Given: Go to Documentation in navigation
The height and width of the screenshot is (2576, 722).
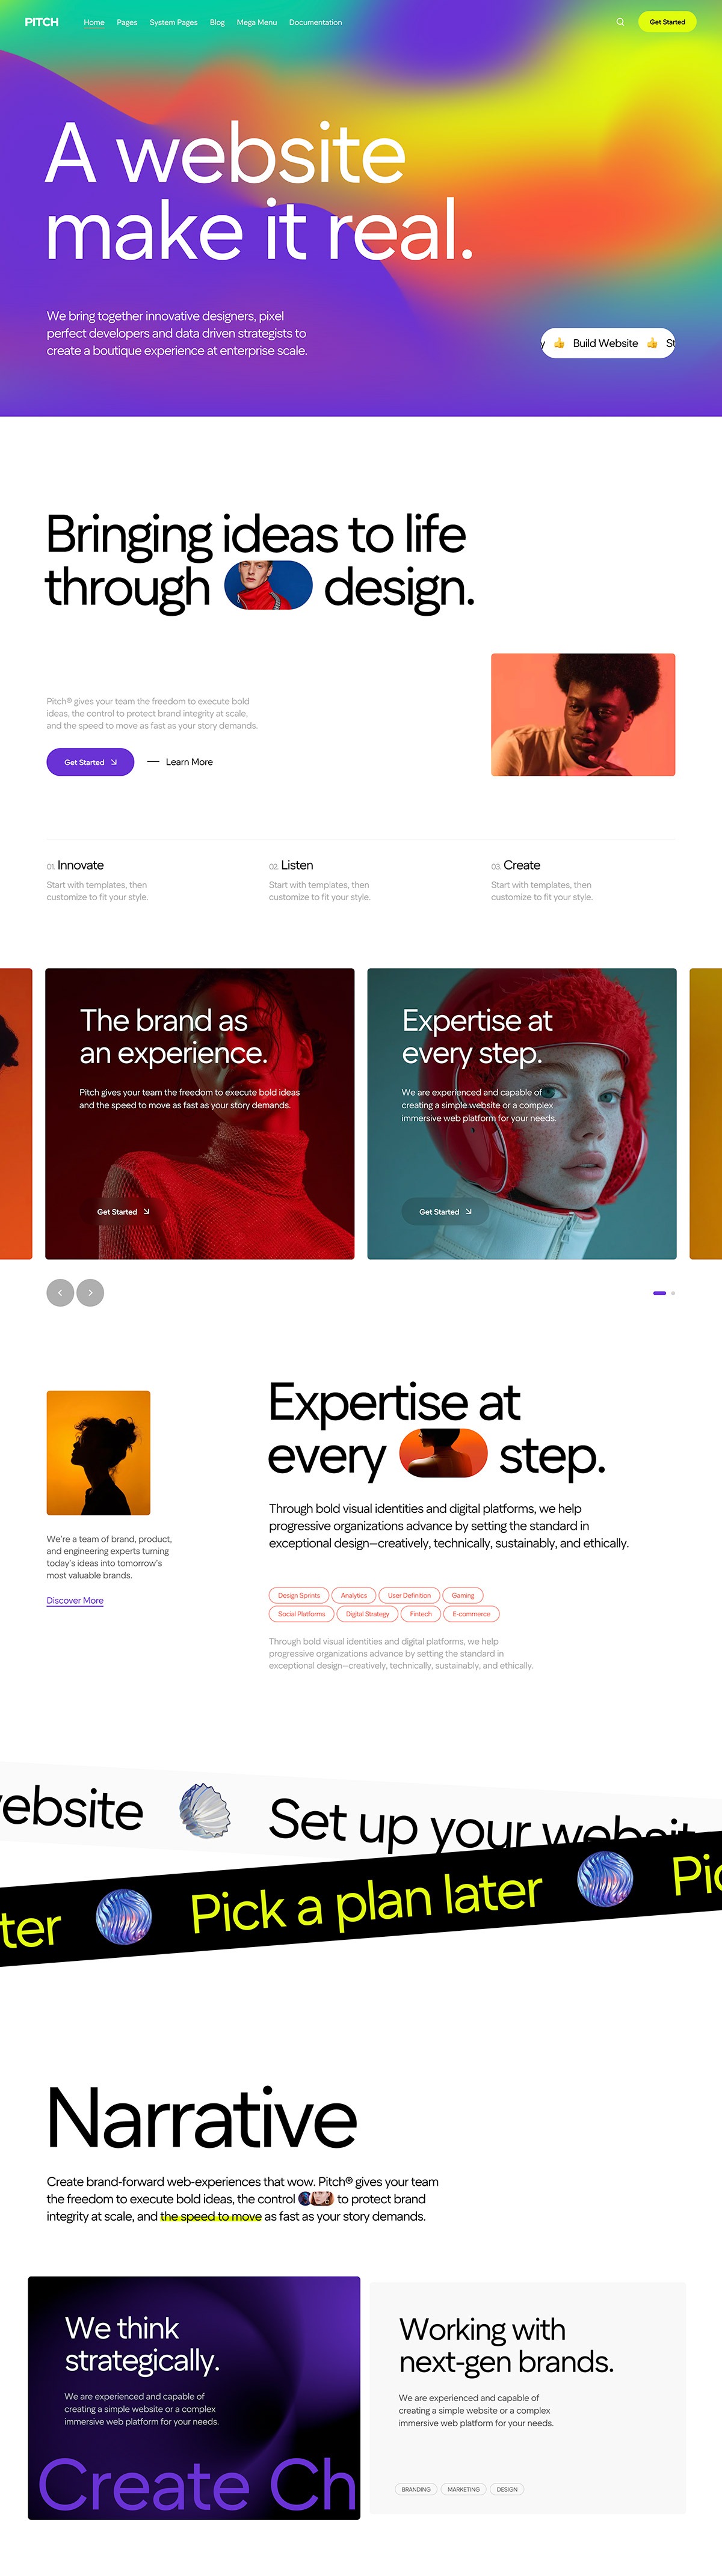Looking at the screenshot, I should [315, 22].
